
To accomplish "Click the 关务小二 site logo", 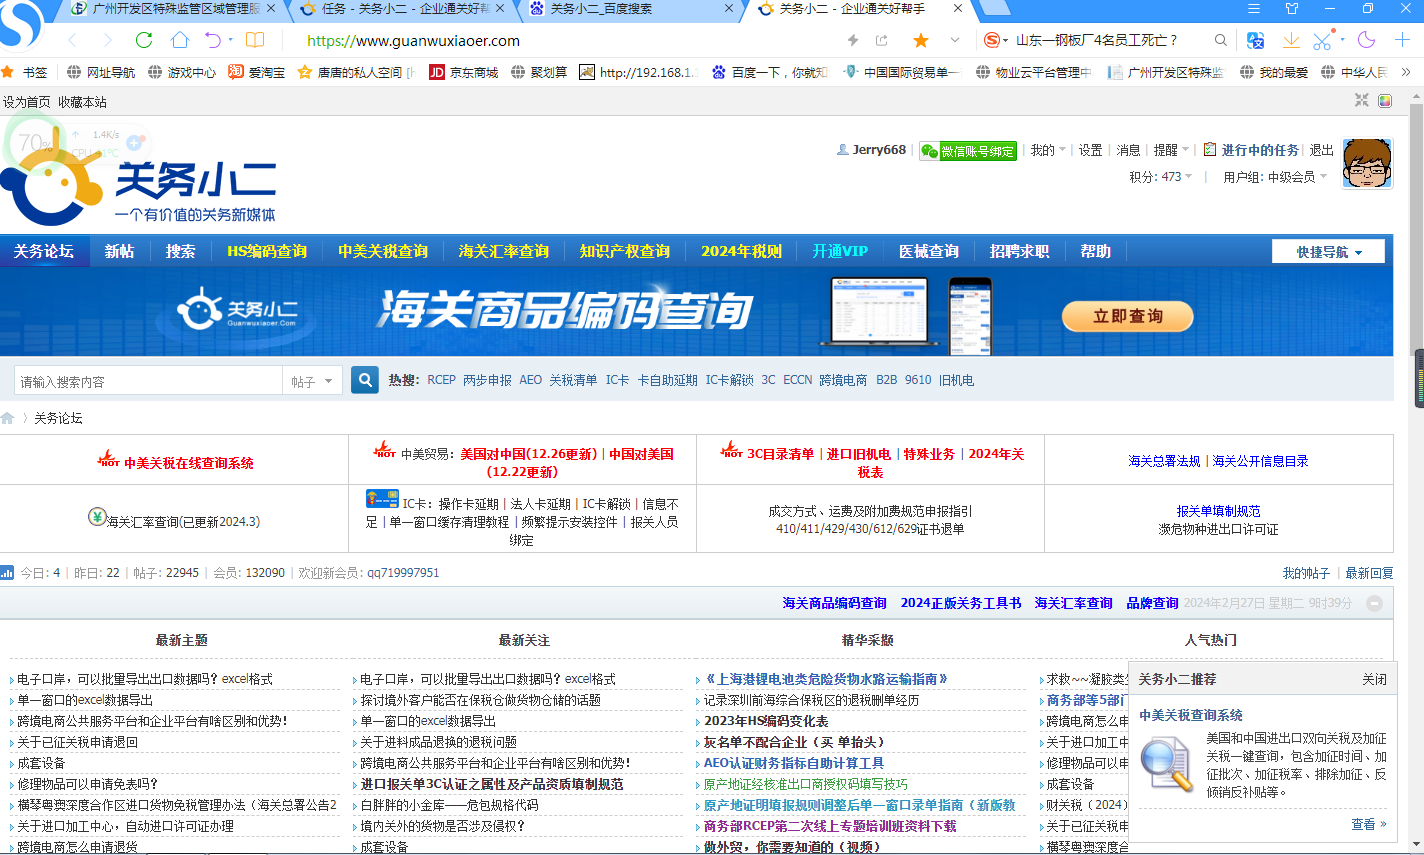I will click(x=138, y=177).
